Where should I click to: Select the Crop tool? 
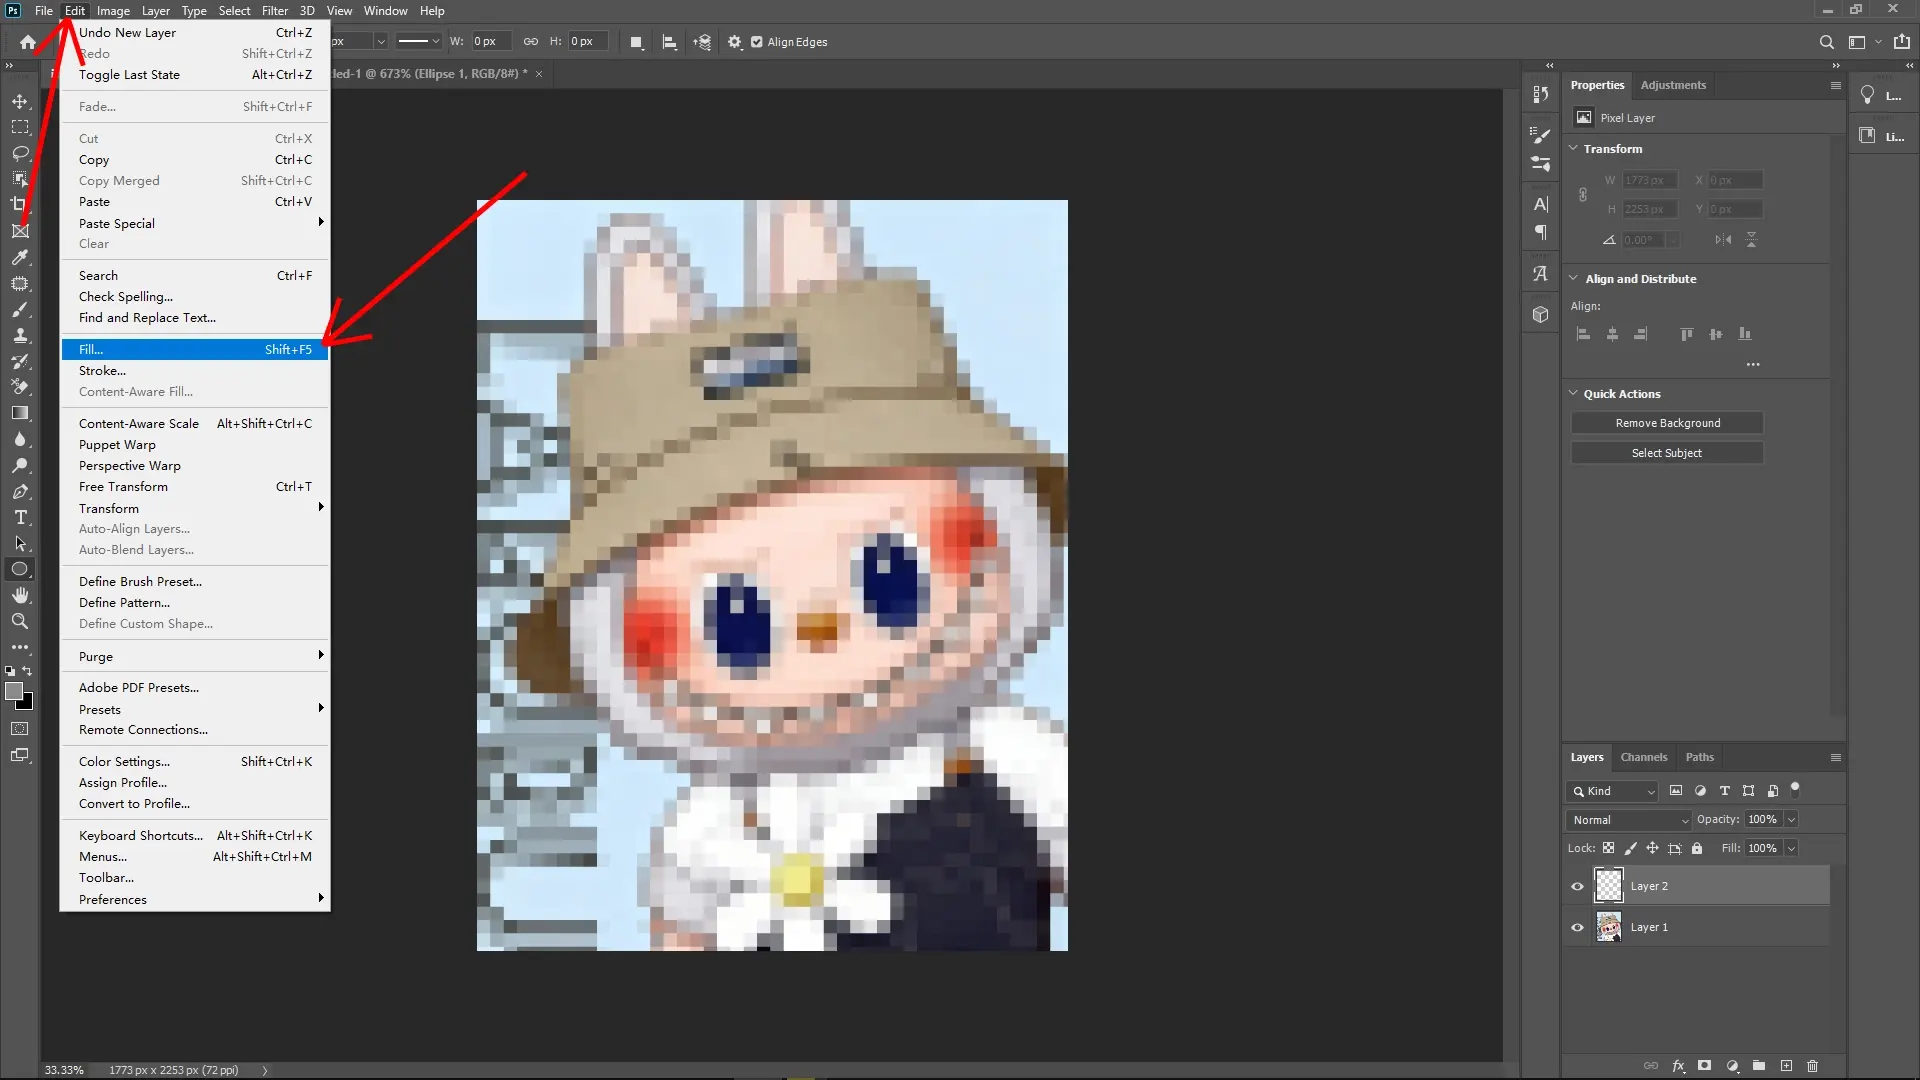20,204
